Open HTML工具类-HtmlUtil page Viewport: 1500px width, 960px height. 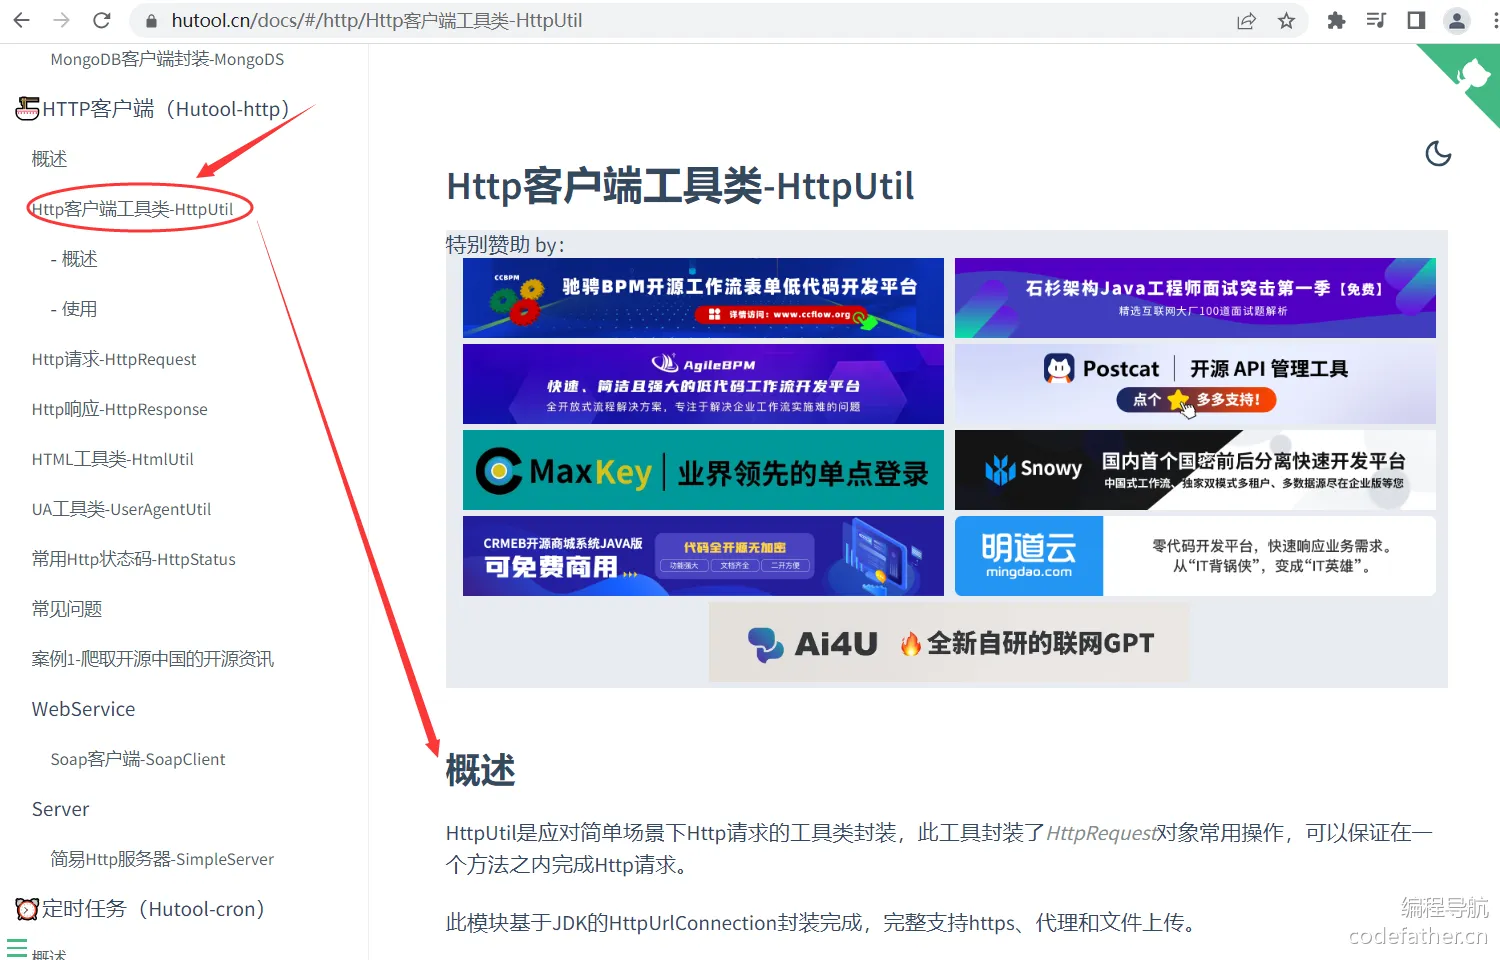pyautogui.click(x=113, y=459)
